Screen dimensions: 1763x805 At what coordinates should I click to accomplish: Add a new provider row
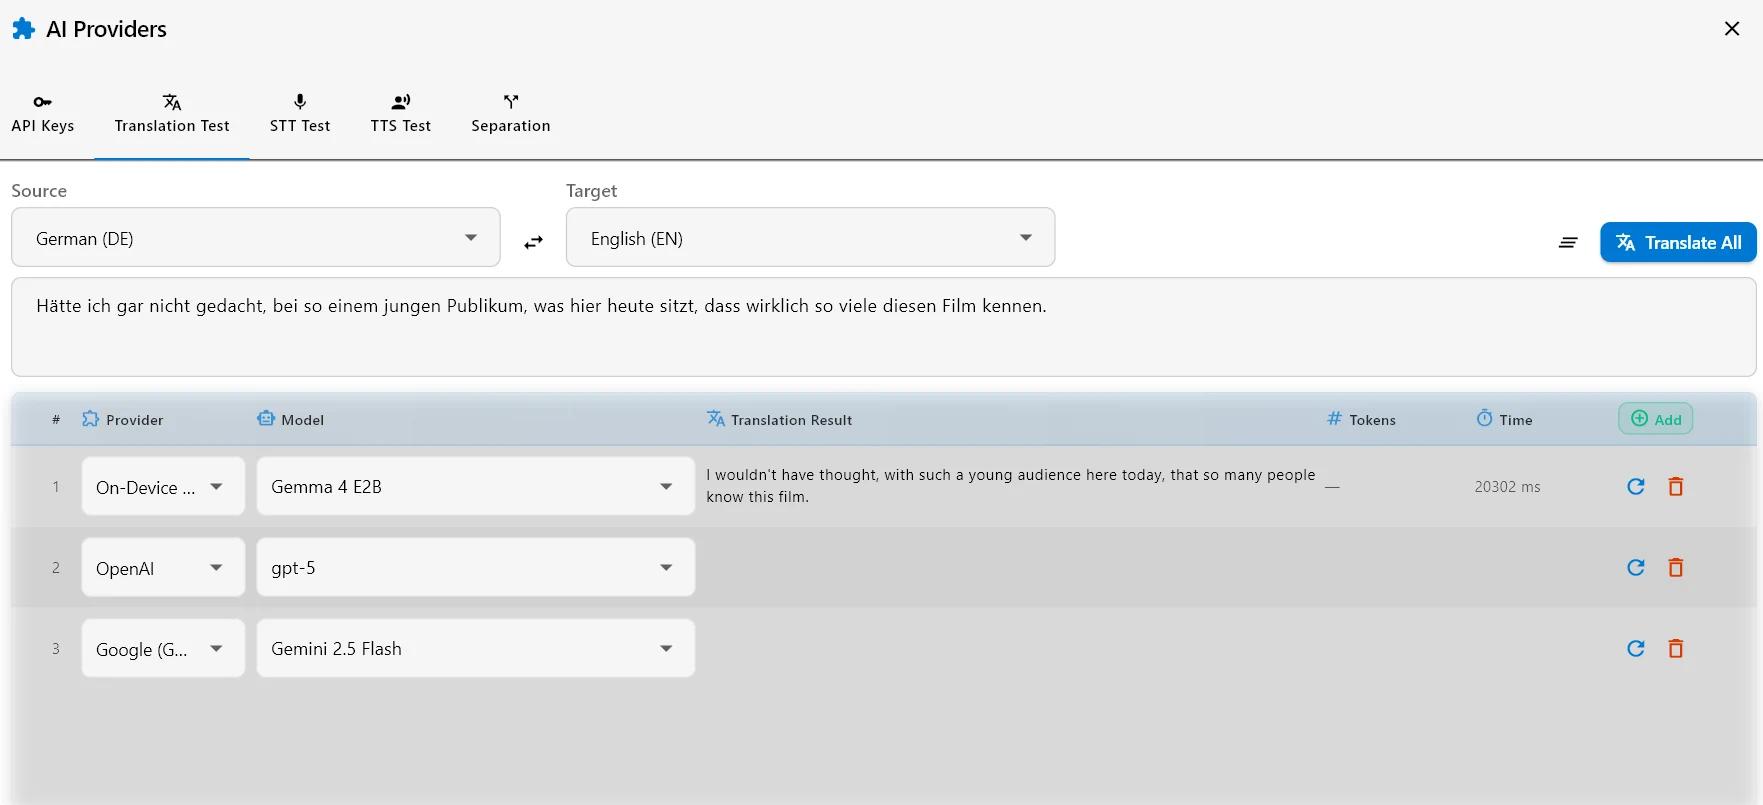(1656, 419)
